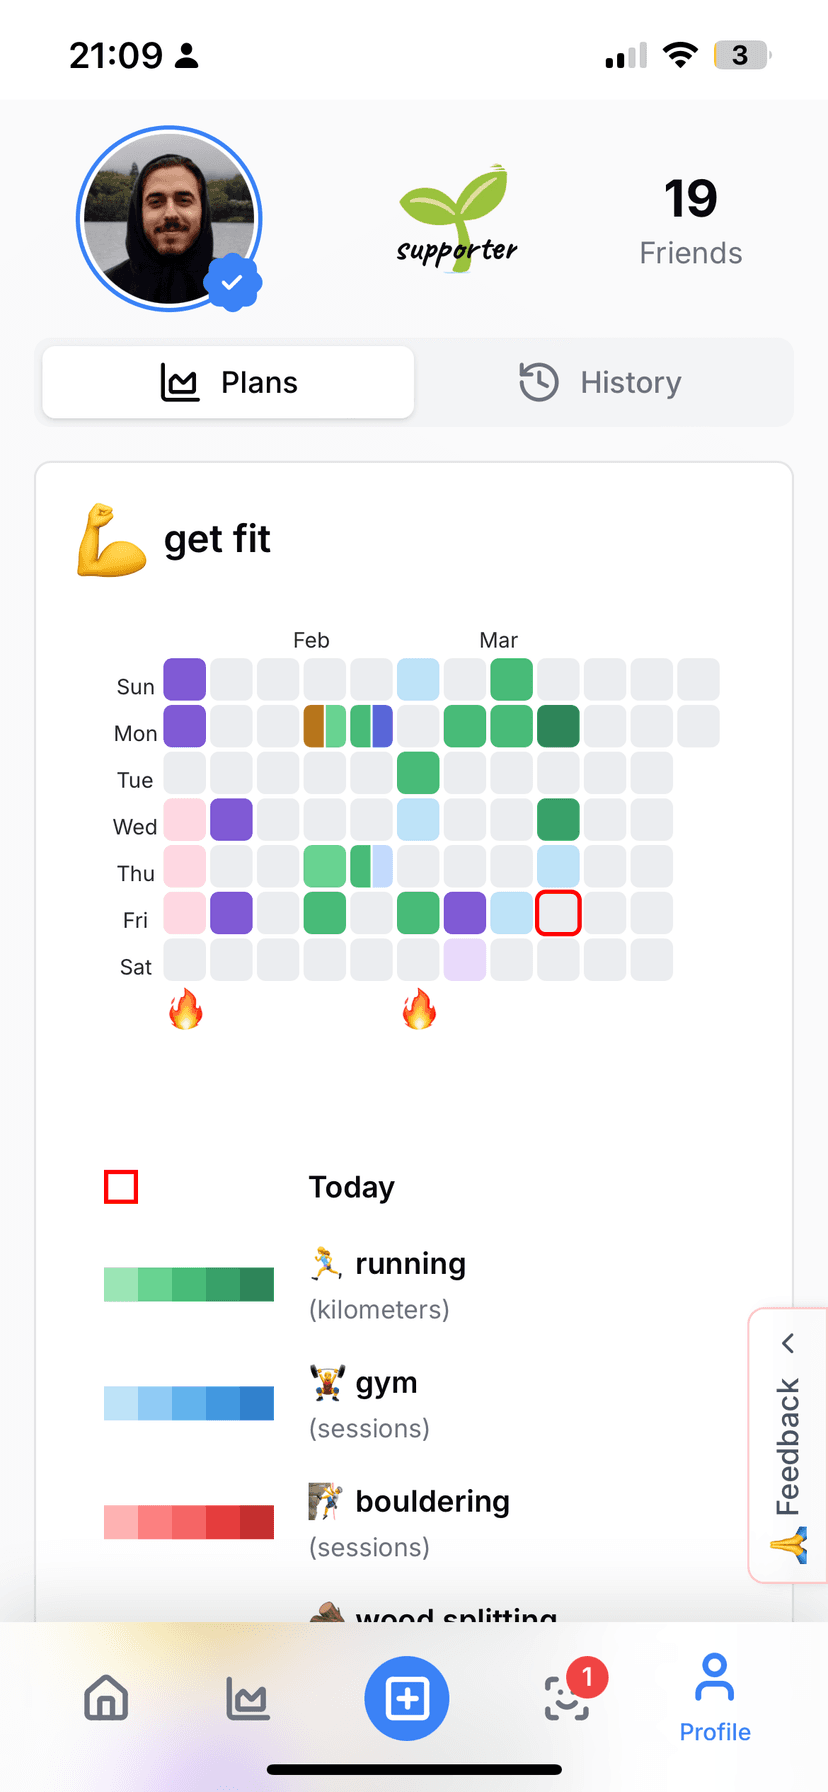This screenshot has height=1792, width=828.
Task: Click the flexed bicep emoji beside get fit
Action: click(x=111, y=540)
